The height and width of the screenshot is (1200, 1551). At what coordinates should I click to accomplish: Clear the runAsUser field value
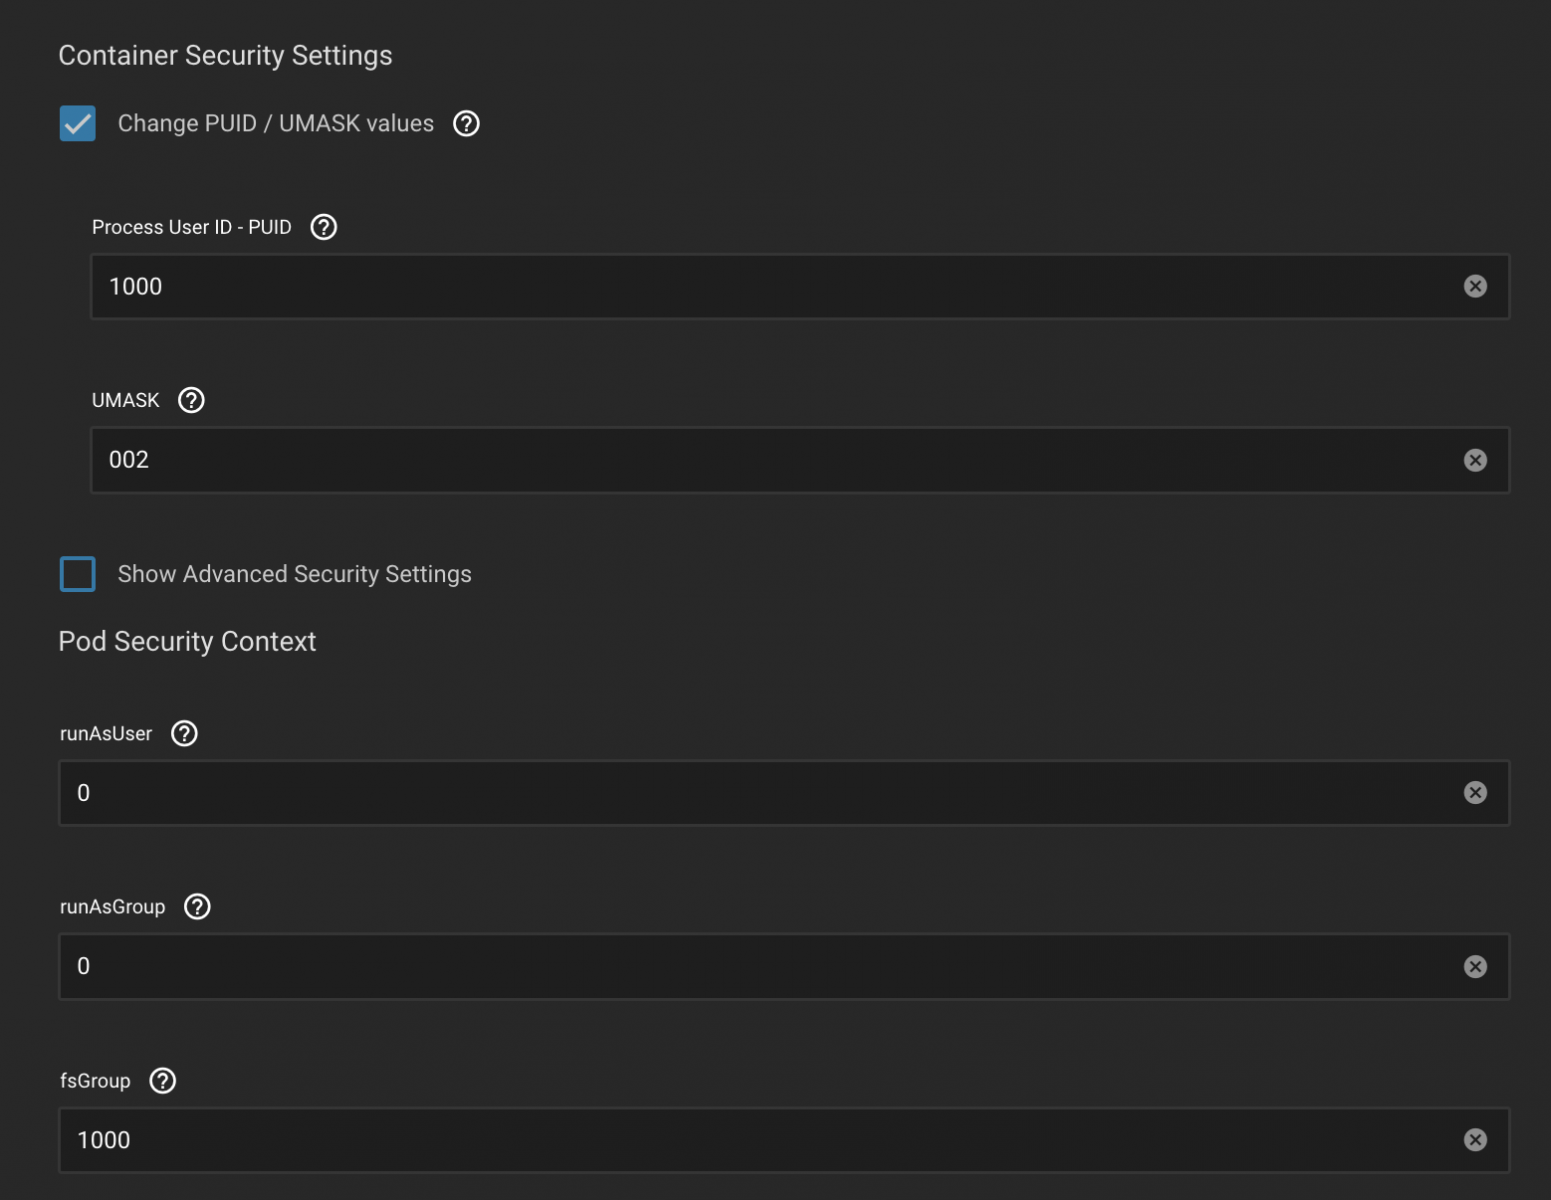point(1475,793)
